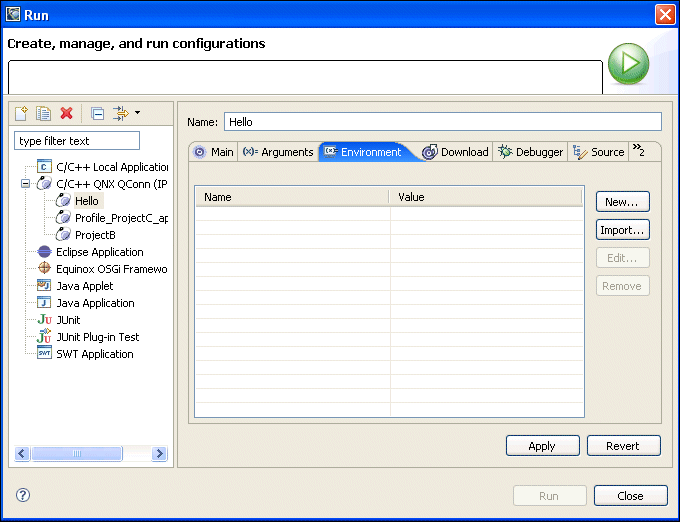Click the duplicate configuration icon

(44, 114)
